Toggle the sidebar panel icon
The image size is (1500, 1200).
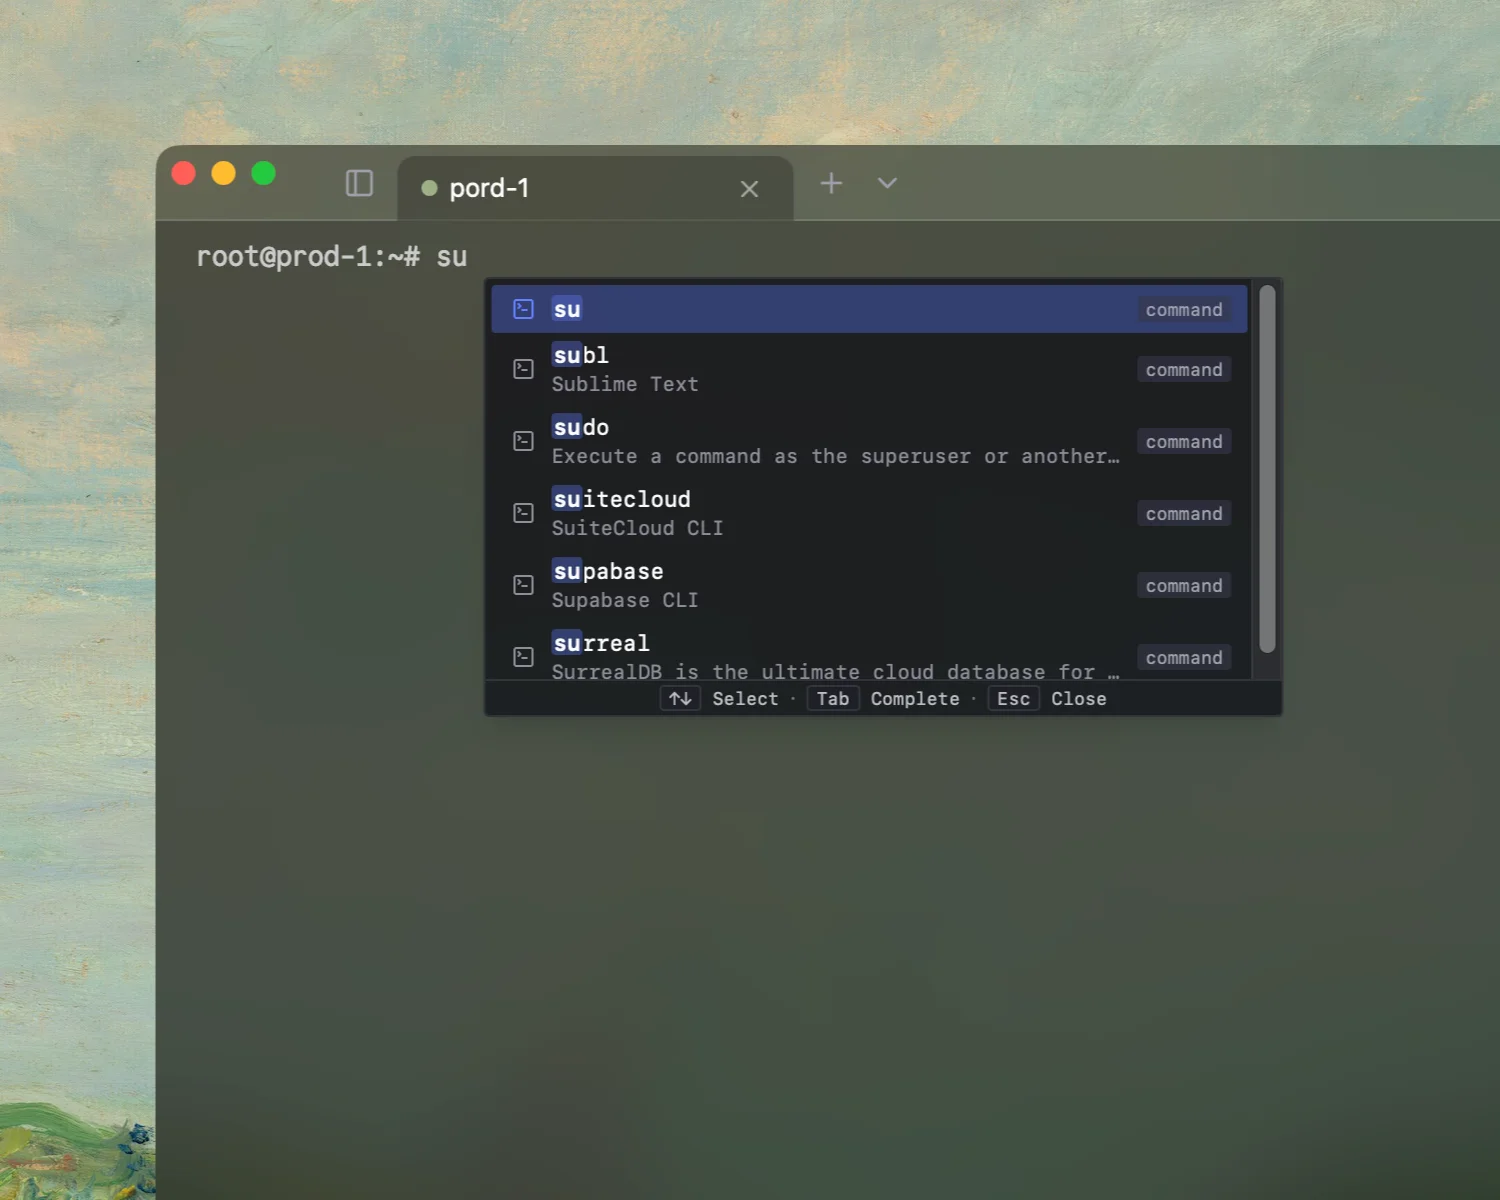[359, 183]
